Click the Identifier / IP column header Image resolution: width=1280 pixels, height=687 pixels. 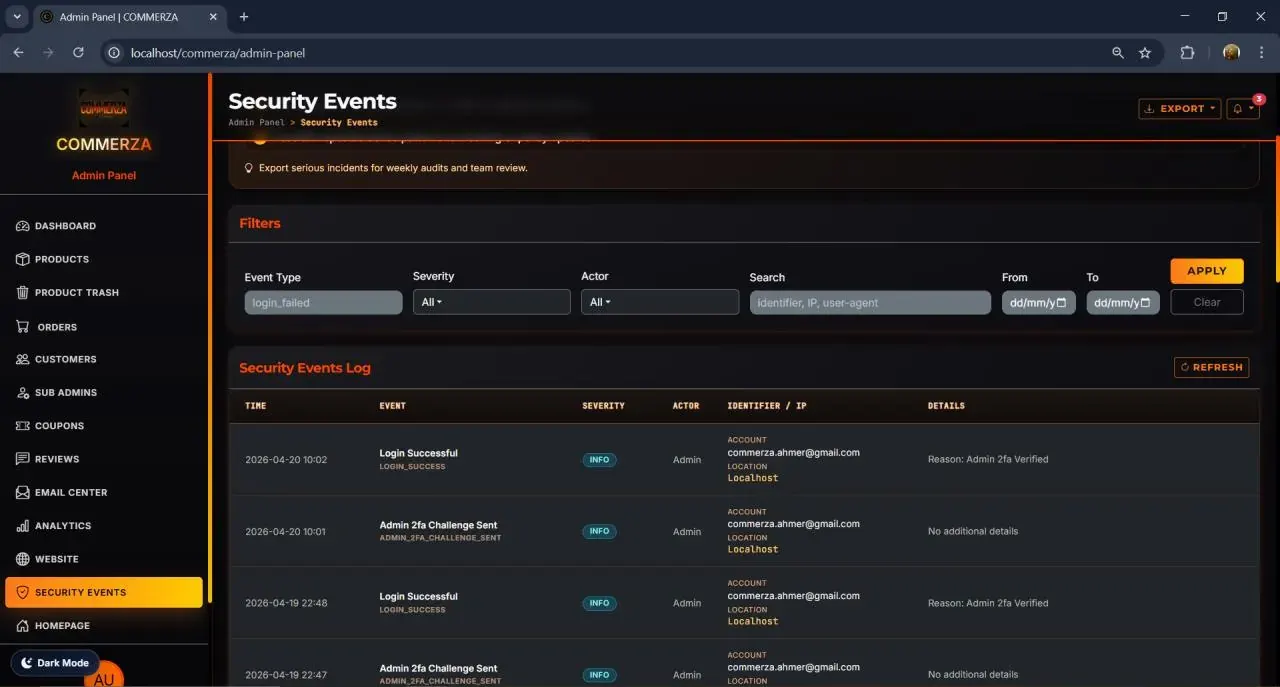point(767,406)
